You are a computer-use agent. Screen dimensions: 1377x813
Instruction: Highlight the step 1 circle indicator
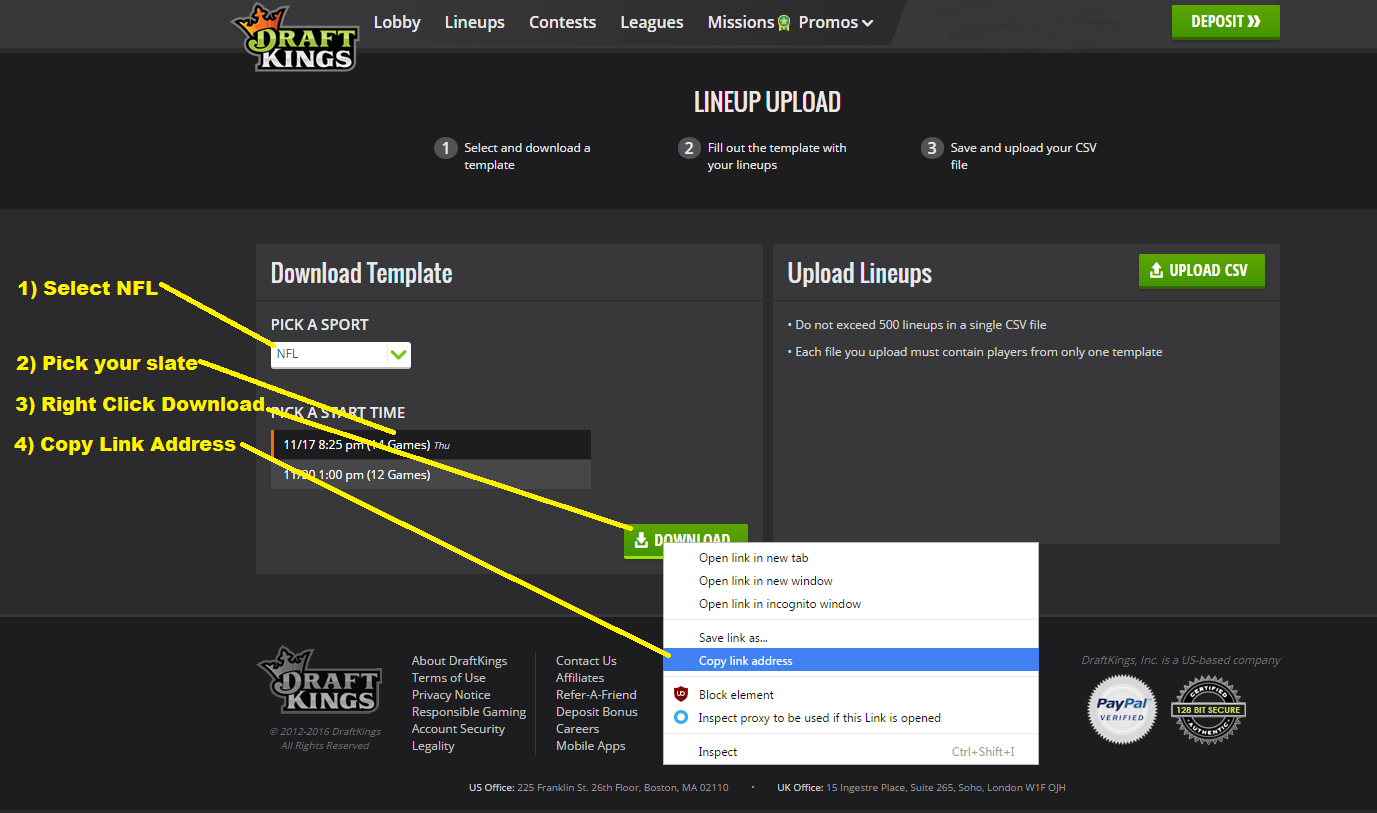[x=445, y=147]
